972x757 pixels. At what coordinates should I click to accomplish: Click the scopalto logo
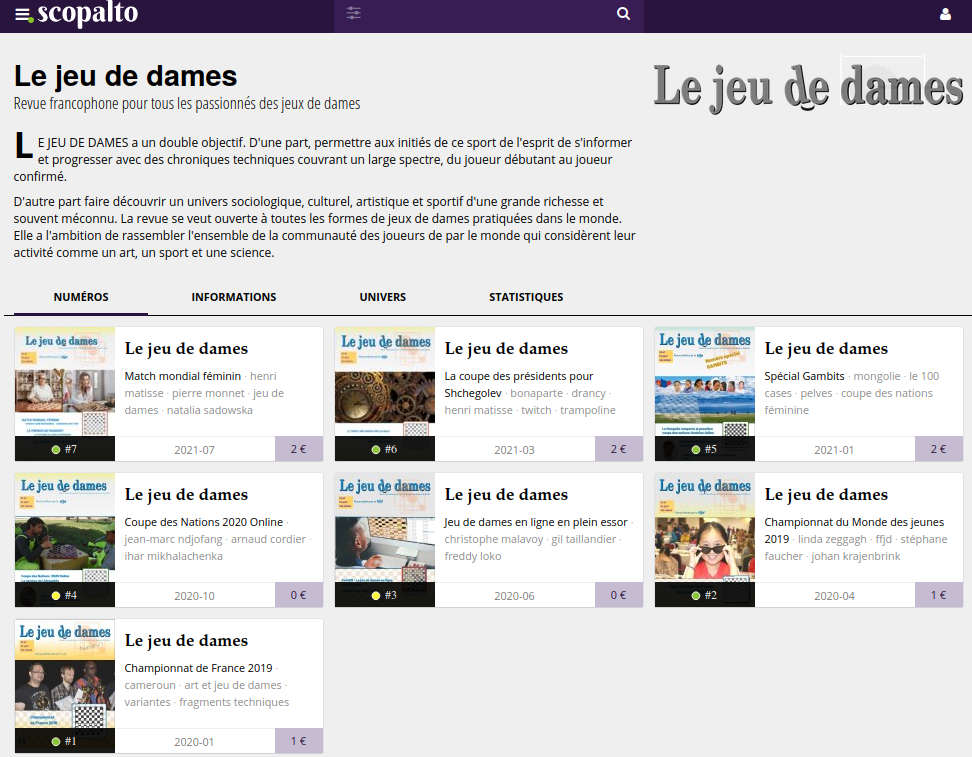coord(87,15)
